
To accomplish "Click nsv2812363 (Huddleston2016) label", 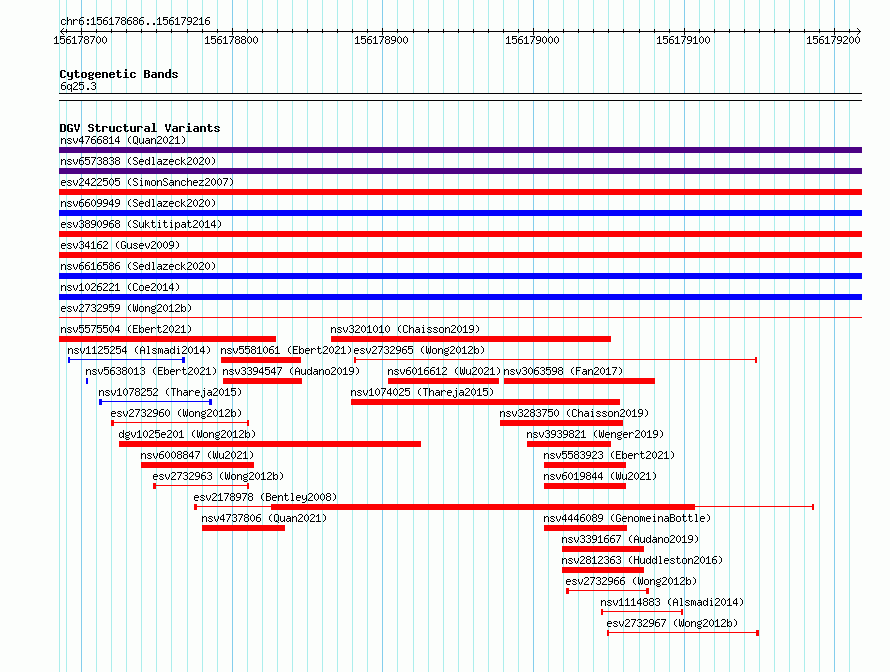I will 642,560.
